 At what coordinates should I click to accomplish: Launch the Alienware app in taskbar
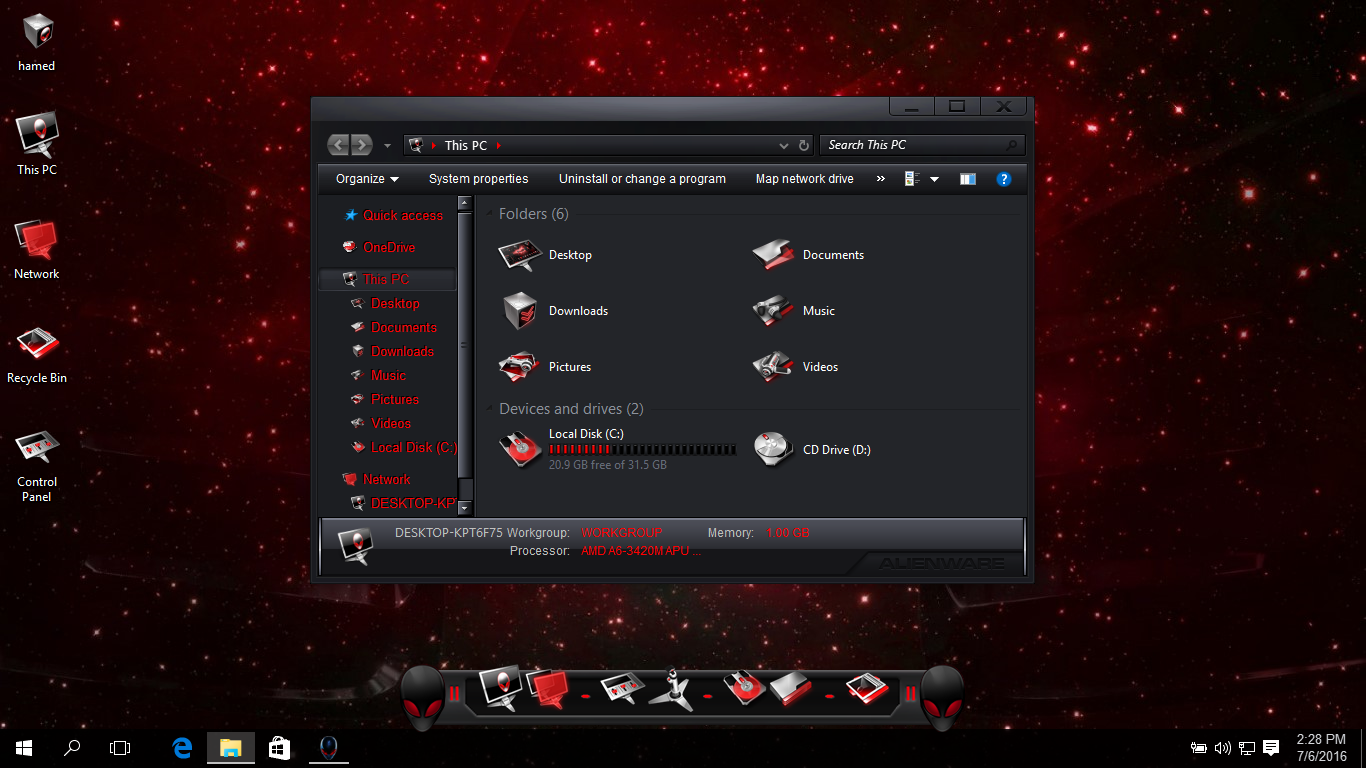pyautogui.click(x=328, y=747)
